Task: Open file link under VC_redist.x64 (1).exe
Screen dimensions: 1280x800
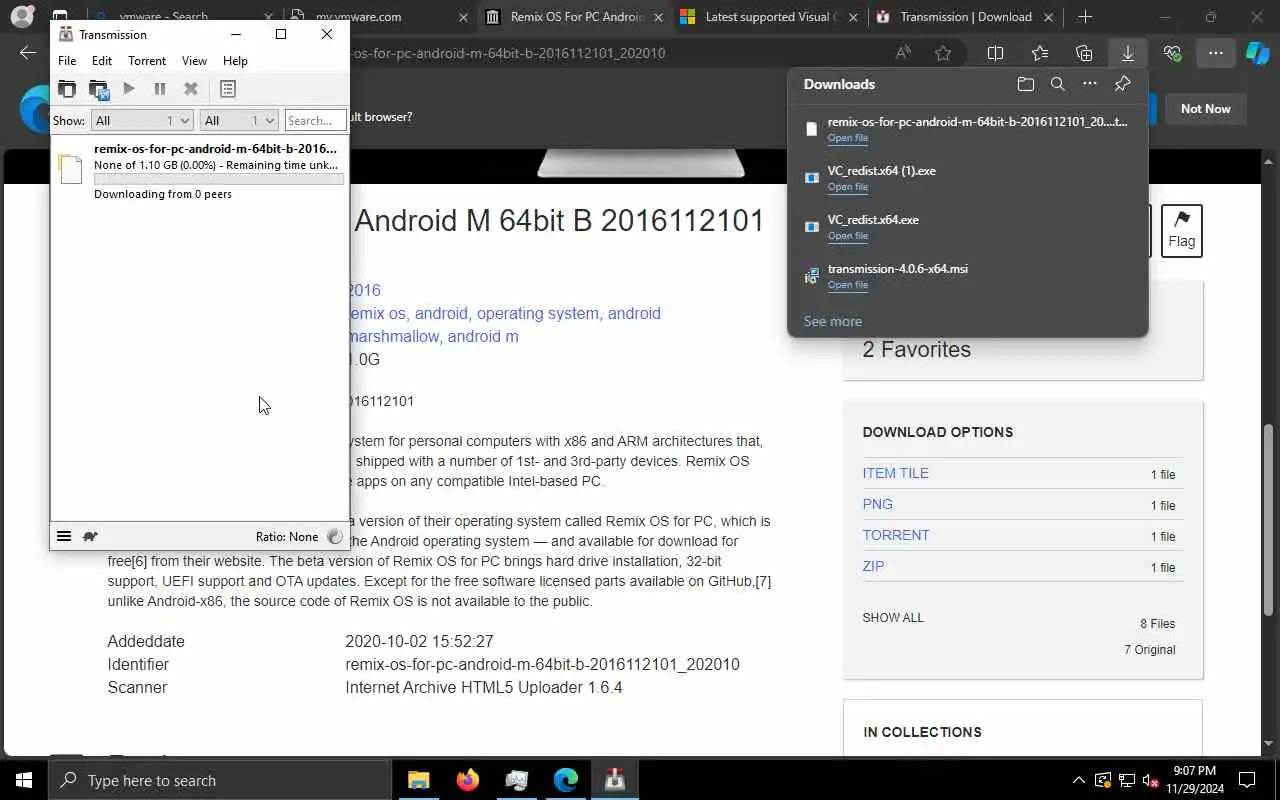Action: [848, 187]
